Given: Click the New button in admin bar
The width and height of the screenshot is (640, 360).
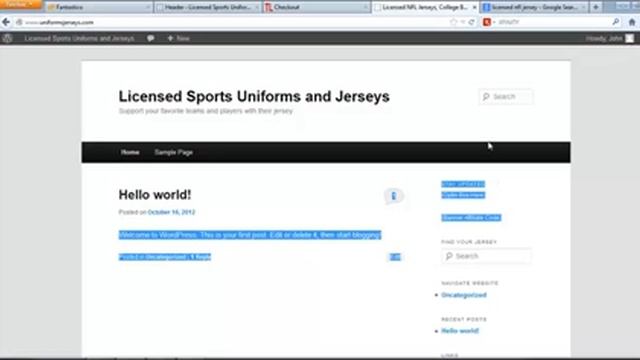Looking at the screenshot, I should (178, 38).
